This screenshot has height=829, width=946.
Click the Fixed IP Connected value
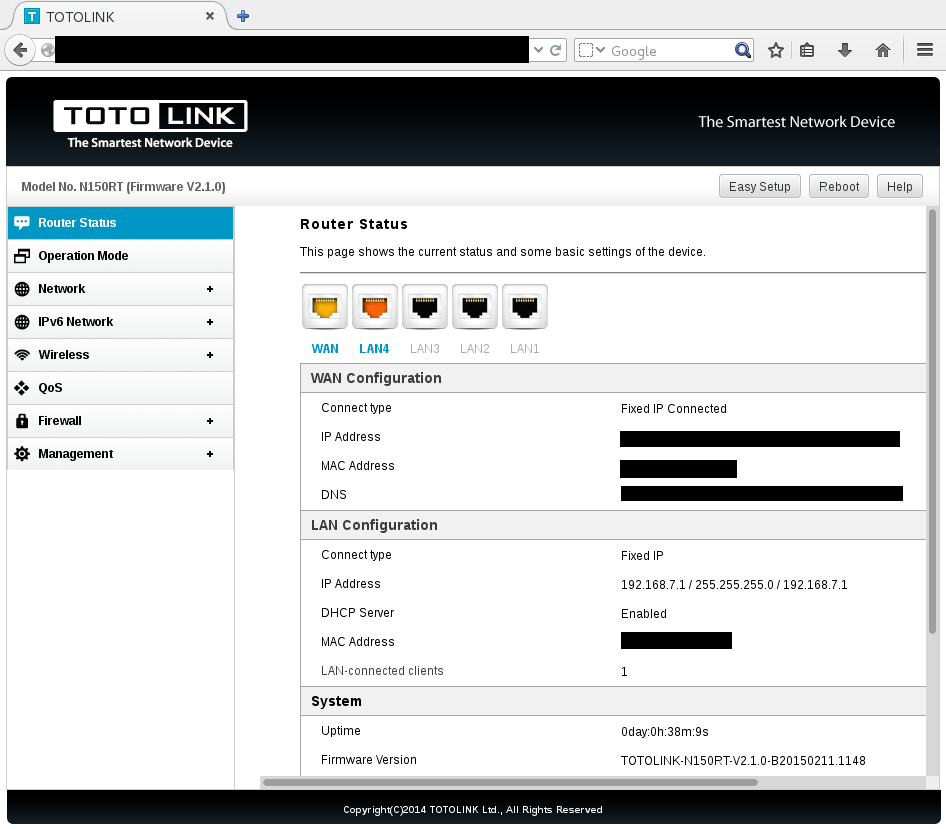tap(673, 408)
